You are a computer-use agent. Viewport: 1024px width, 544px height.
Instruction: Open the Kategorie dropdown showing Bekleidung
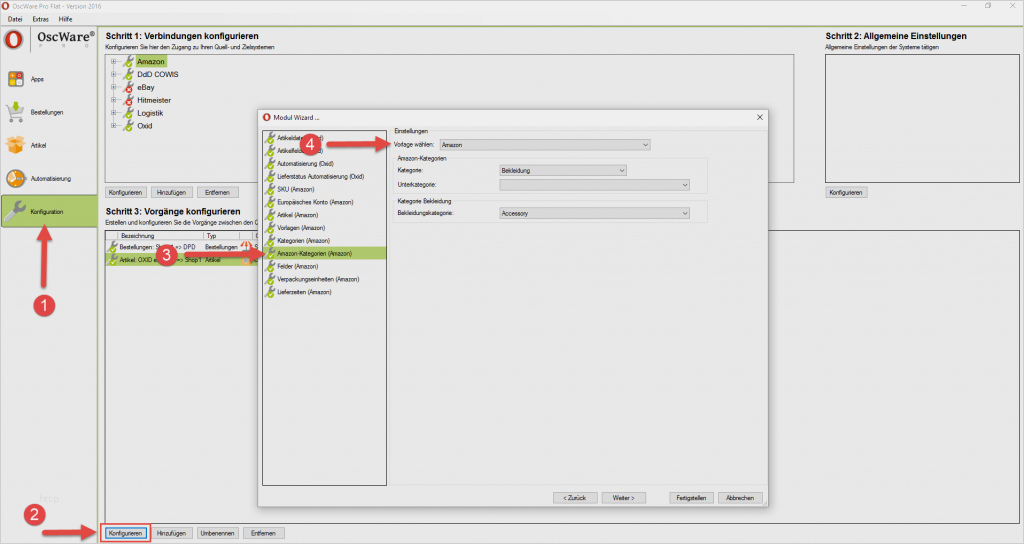(x=562, y=171)
